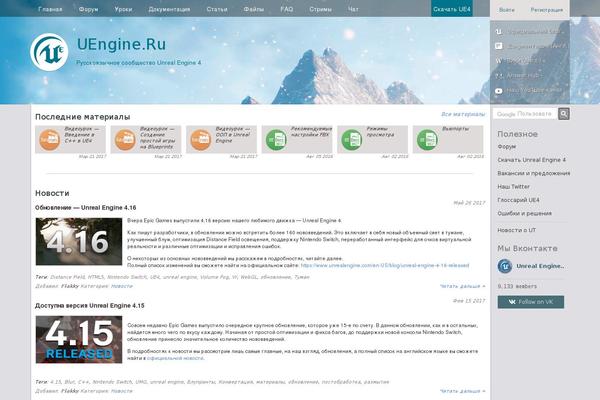Click the 'Volume Fog' tag under 4.16 article
600x400 pixels.
click(x=214, y=277)
